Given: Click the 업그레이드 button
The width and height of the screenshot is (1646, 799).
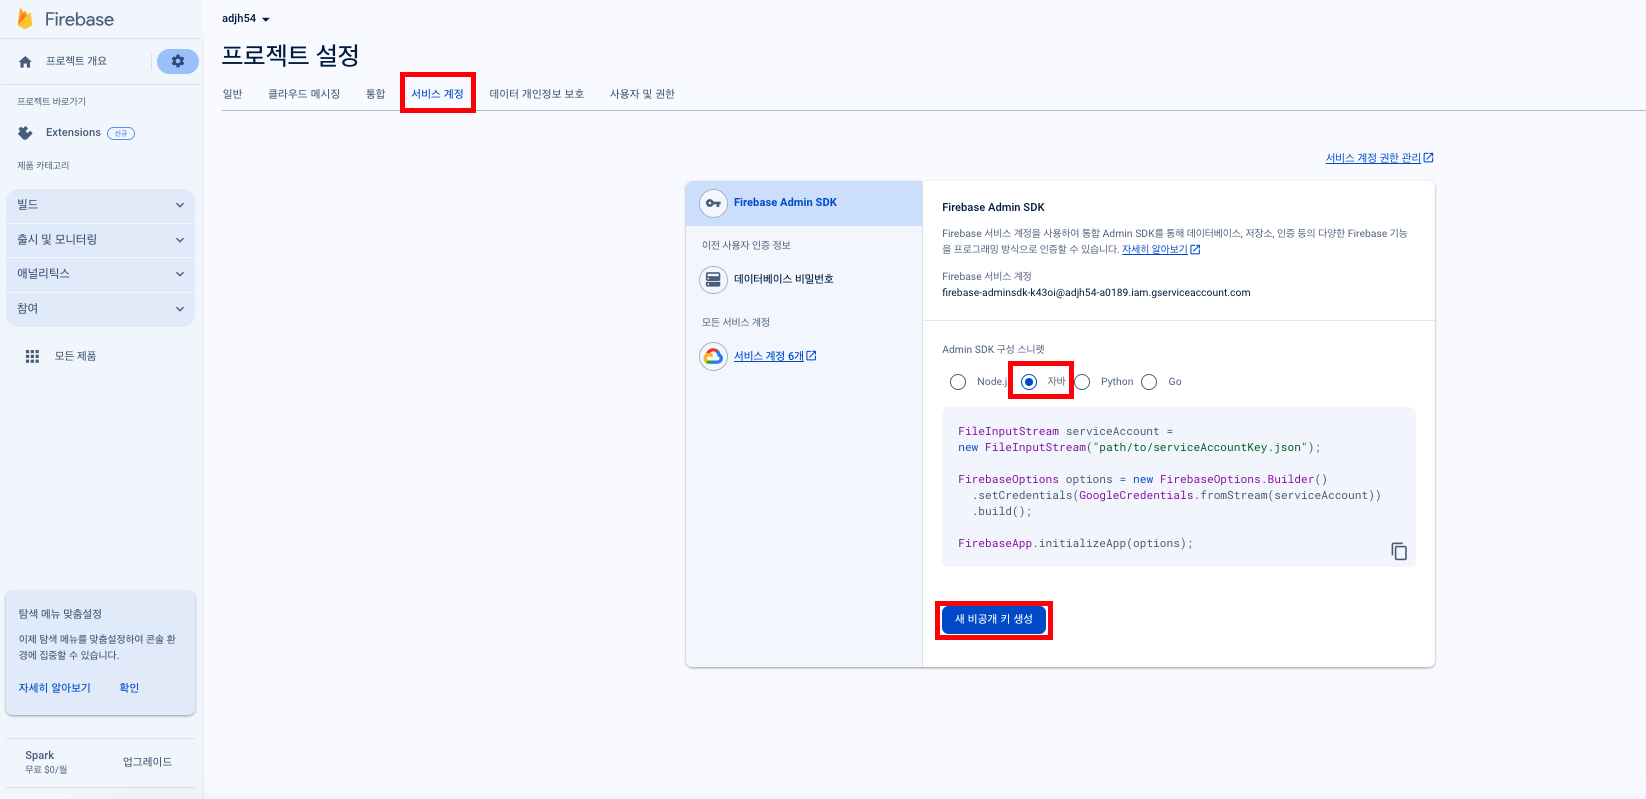Looking at the screenshot, I should coord(147,762).
